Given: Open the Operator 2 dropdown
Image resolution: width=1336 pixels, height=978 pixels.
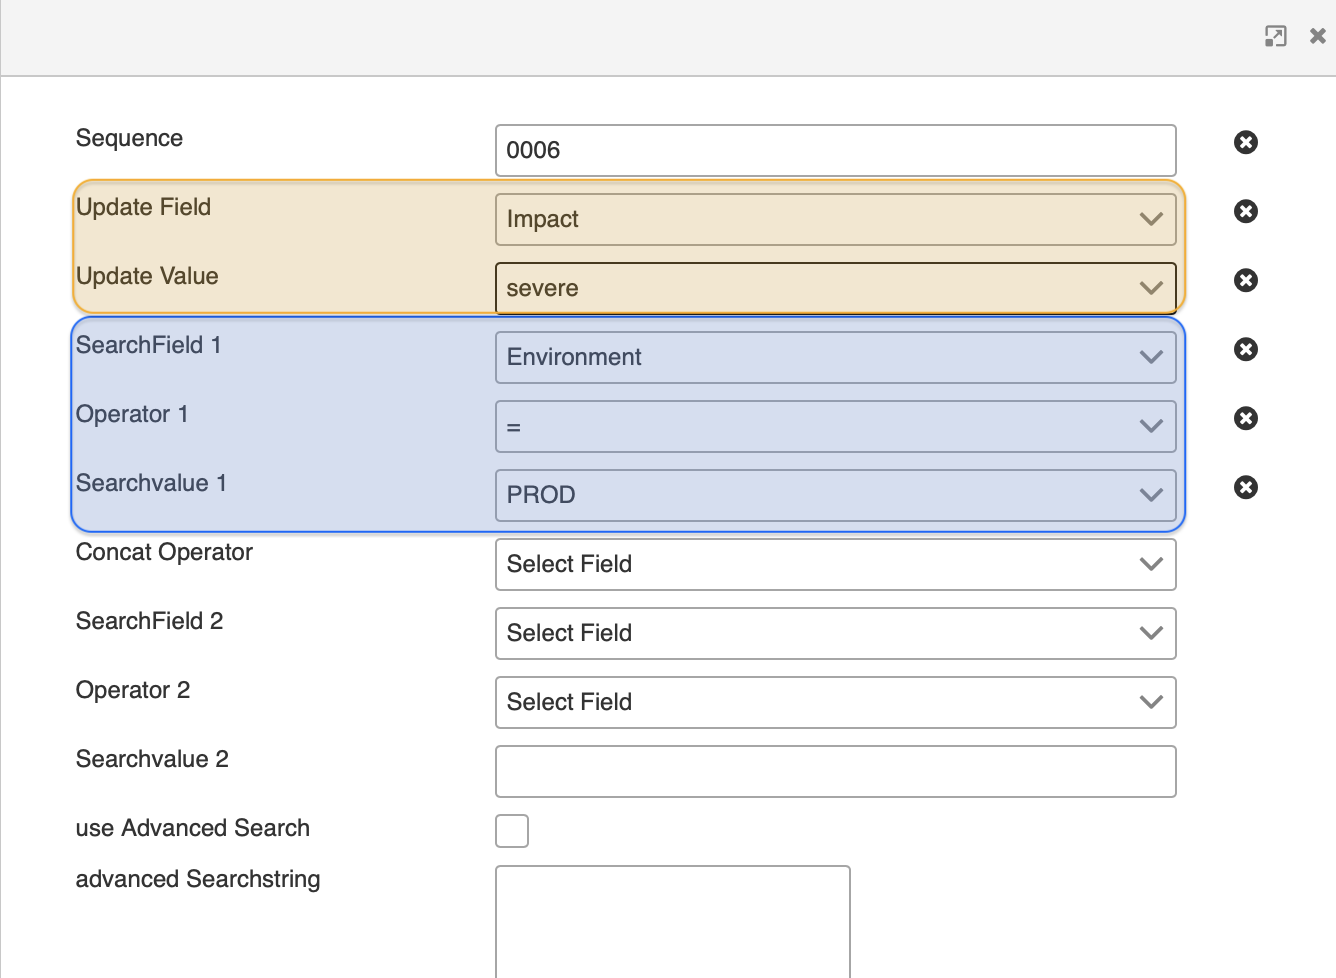Looking at the screenshot, I should pyautogui.click(x=835, y=702).
